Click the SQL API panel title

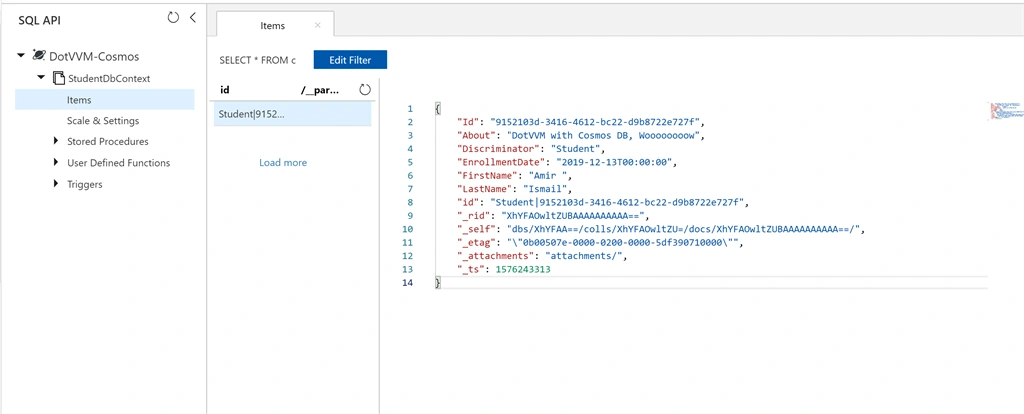(x=40, y=20)
